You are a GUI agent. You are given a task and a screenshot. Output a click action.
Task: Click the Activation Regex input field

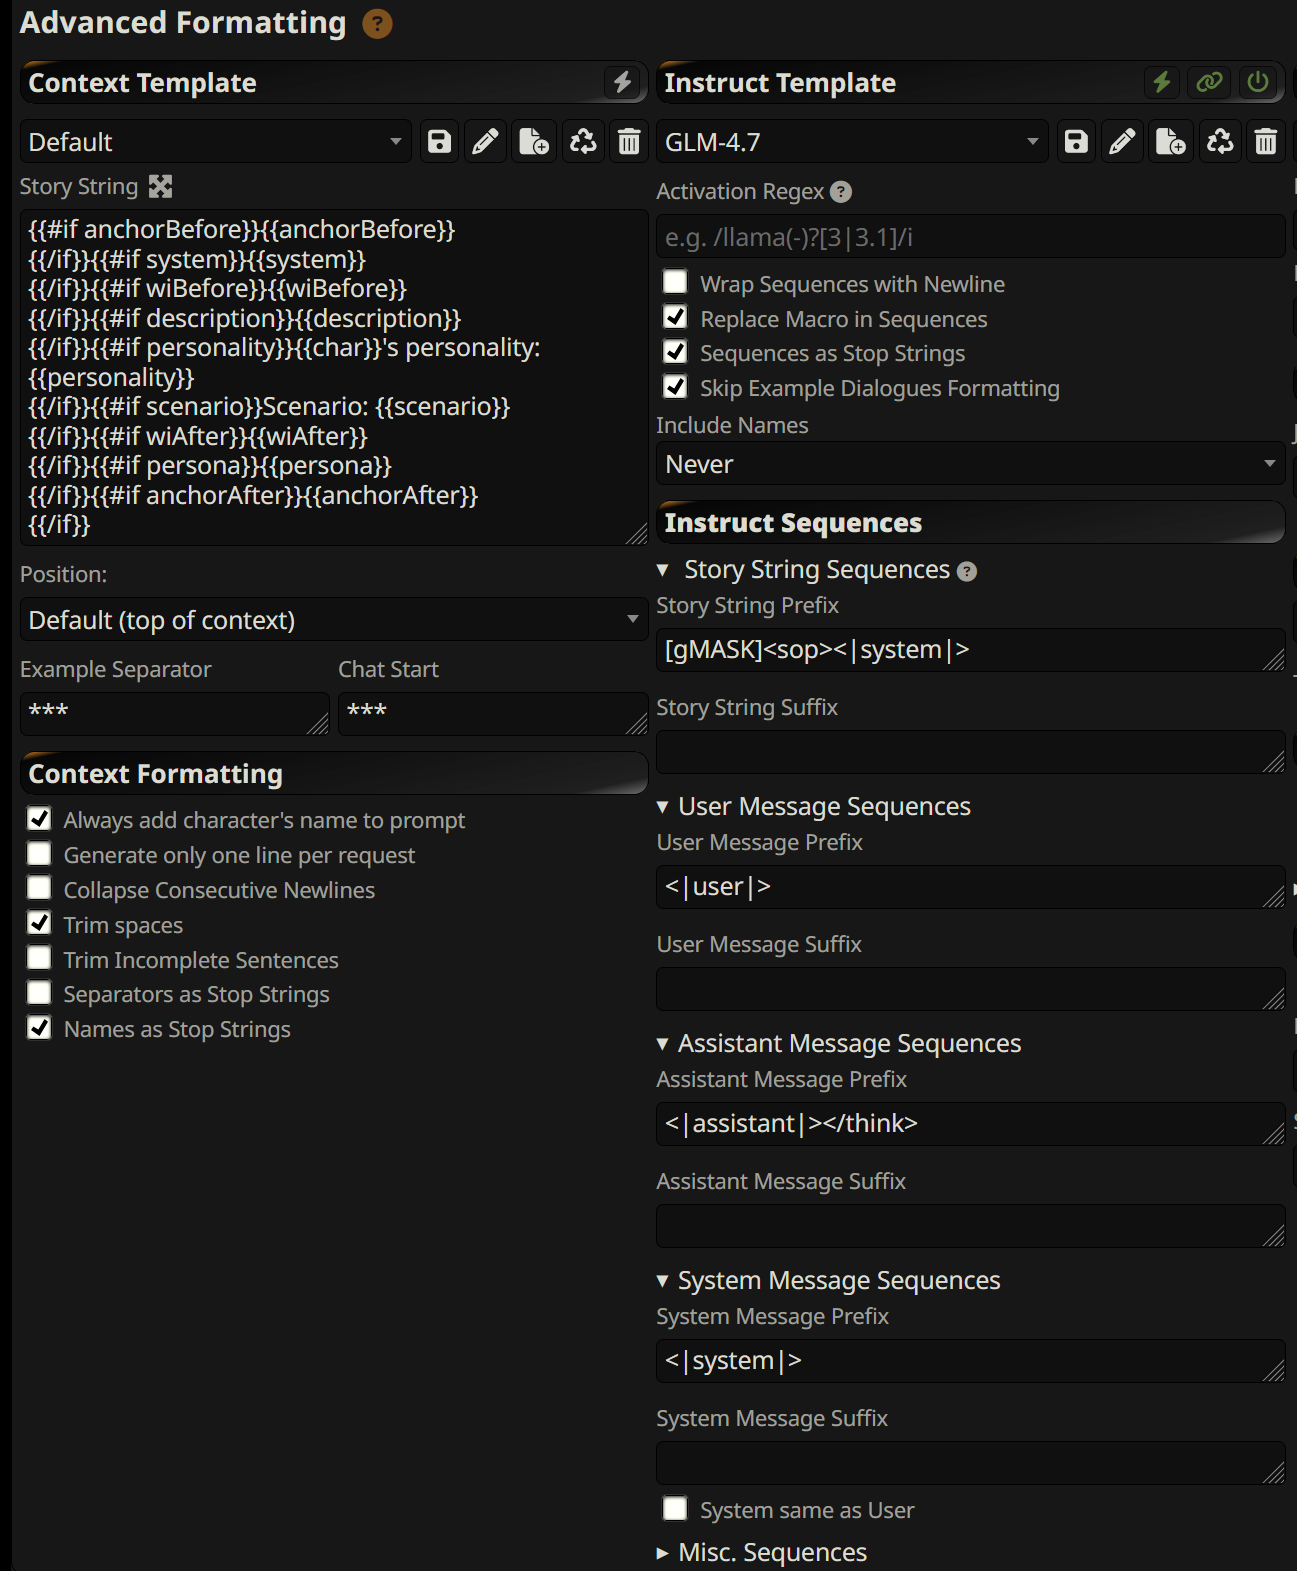point(970,237)
